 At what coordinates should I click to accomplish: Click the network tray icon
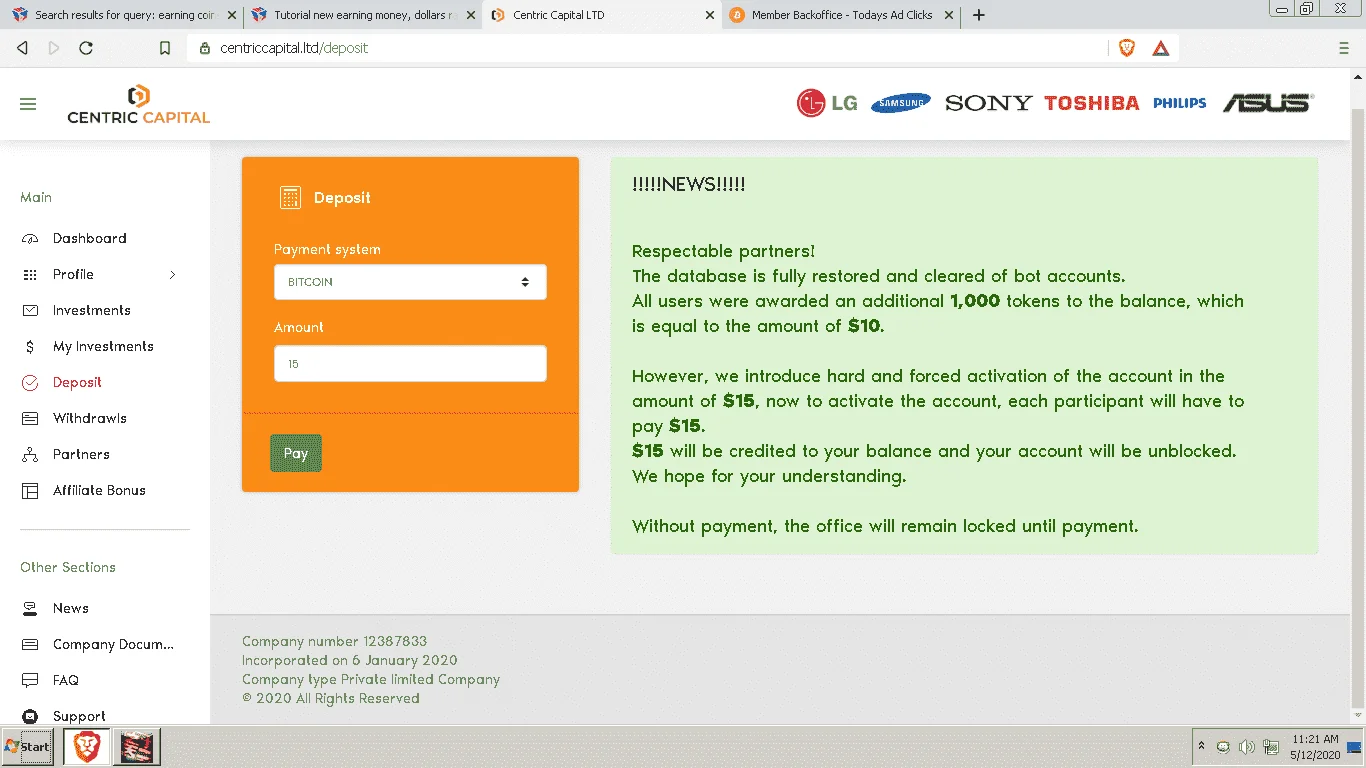point(1271,747)
